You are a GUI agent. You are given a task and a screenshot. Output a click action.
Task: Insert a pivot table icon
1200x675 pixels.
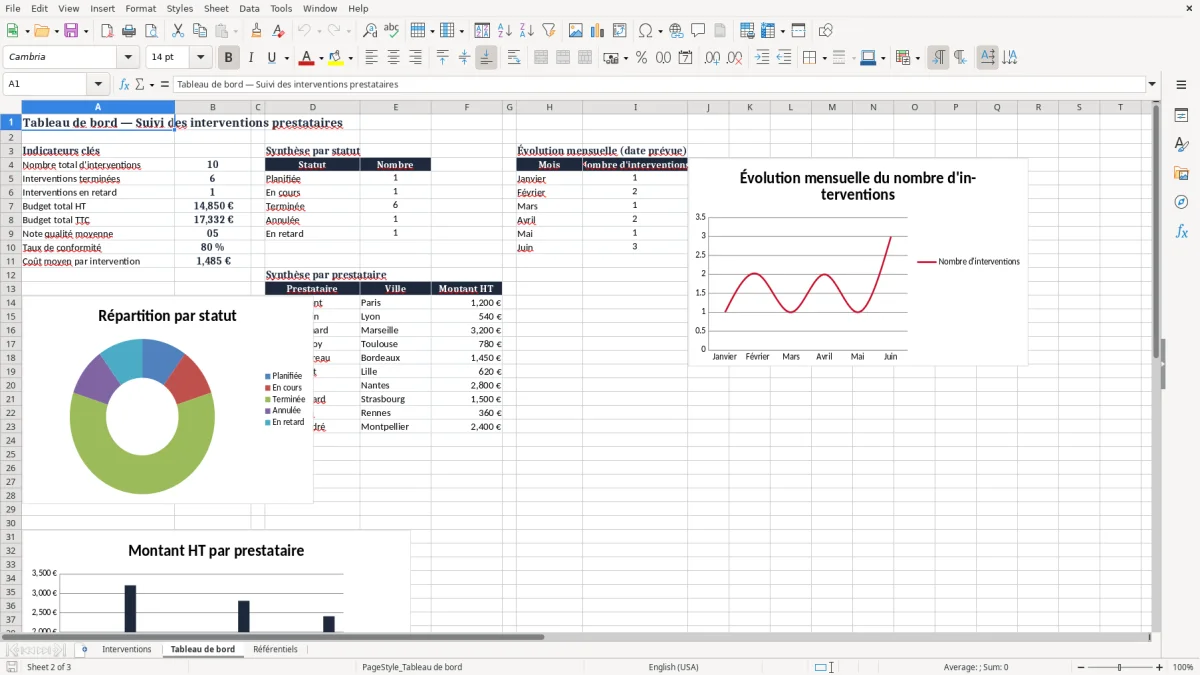point(620,31)
